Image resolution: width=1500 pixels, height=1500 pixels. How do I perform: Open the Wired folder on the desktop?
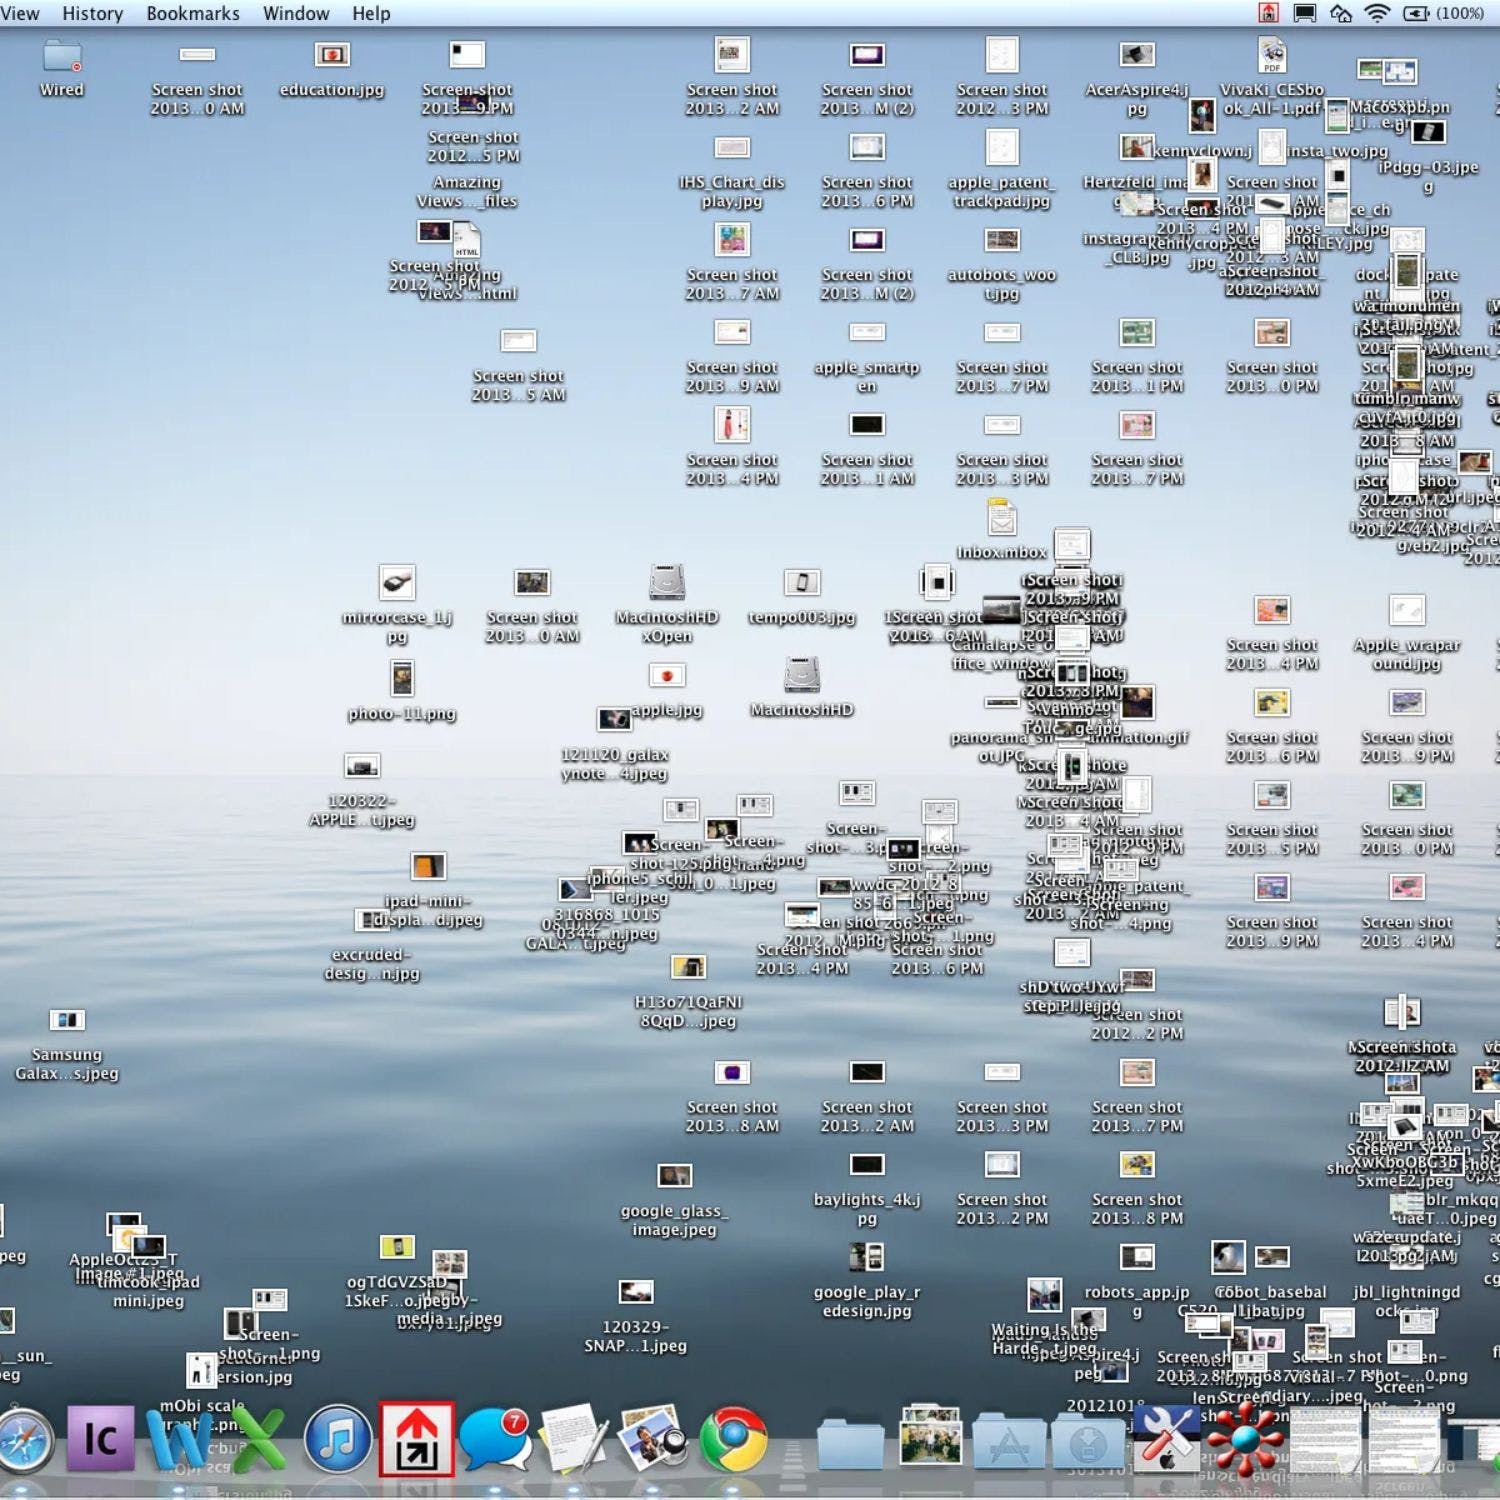pyautogui.click(x=62, y=58)
